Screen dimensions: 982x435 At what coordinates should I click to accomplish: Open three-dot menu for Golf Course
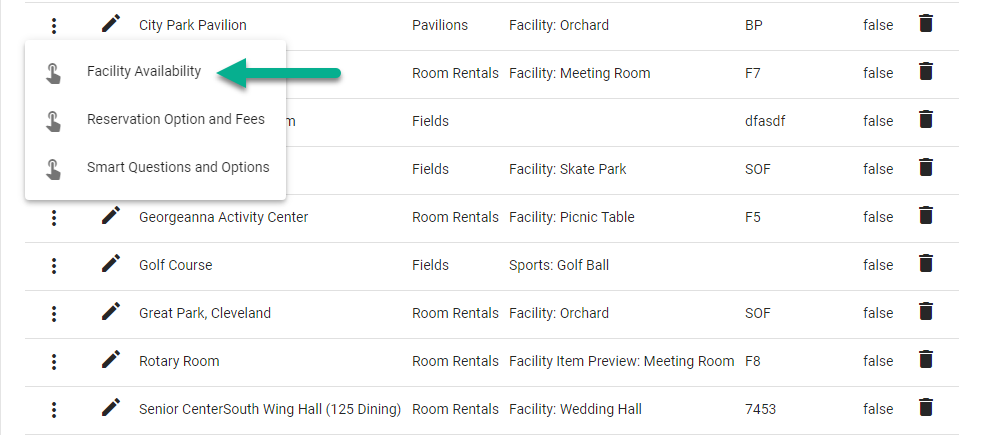pos(54,265)
